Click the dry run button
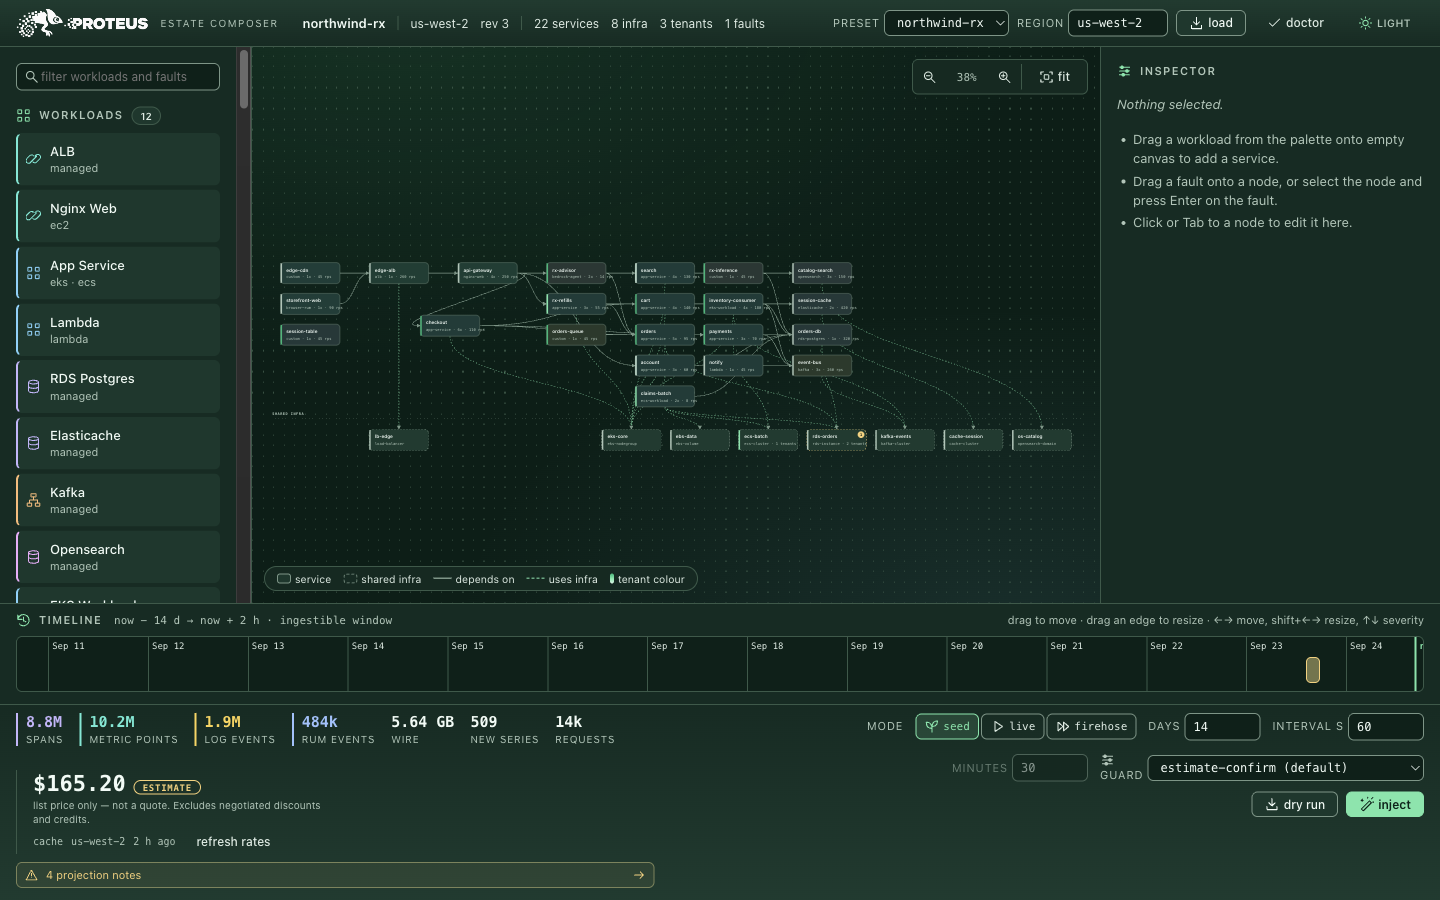 1294,804
